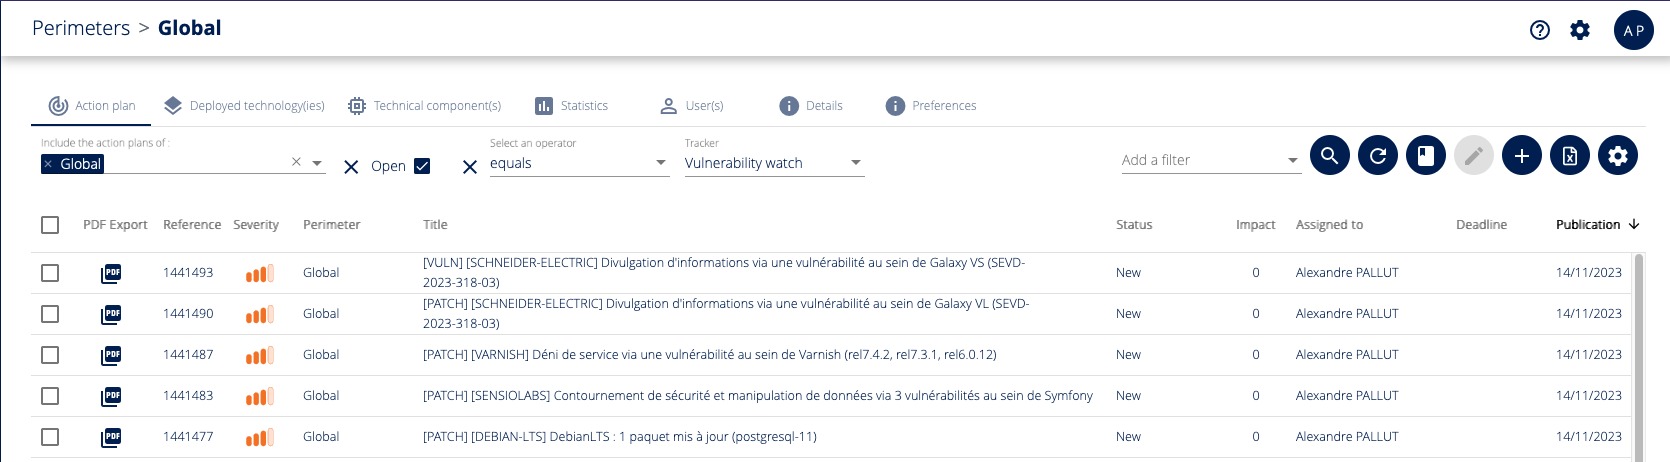
Task: Click the spreadsheet export icon
Action: [x=1569, y=156]
